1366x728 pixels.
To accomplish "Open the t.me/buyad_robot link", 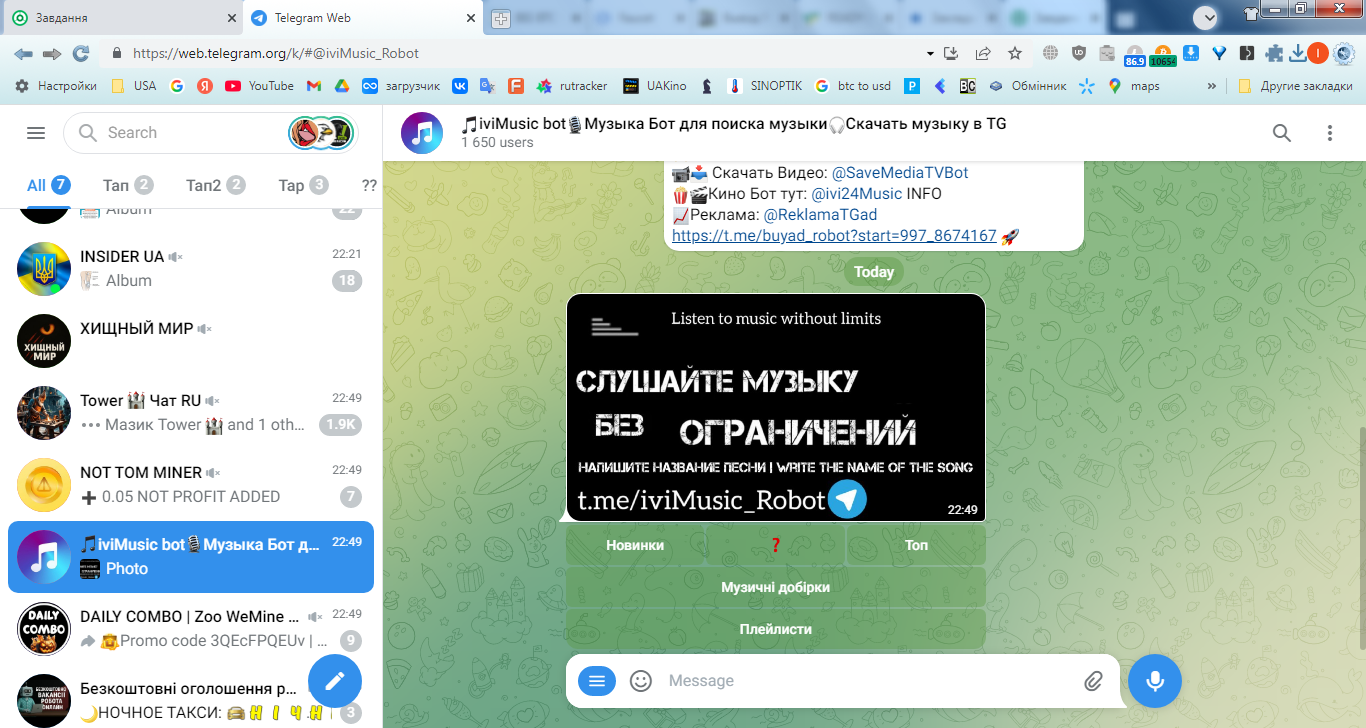I will [x=834, y=236].
